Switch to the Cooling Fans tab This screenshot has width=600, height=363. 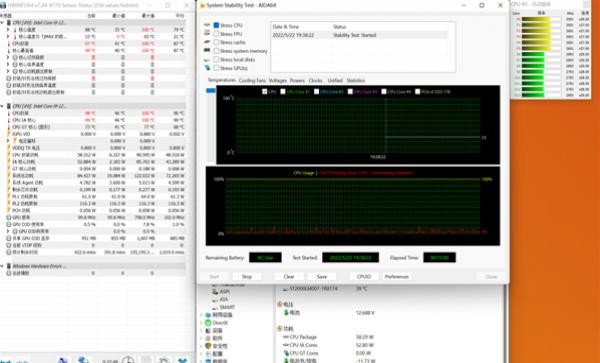(252, 81)
